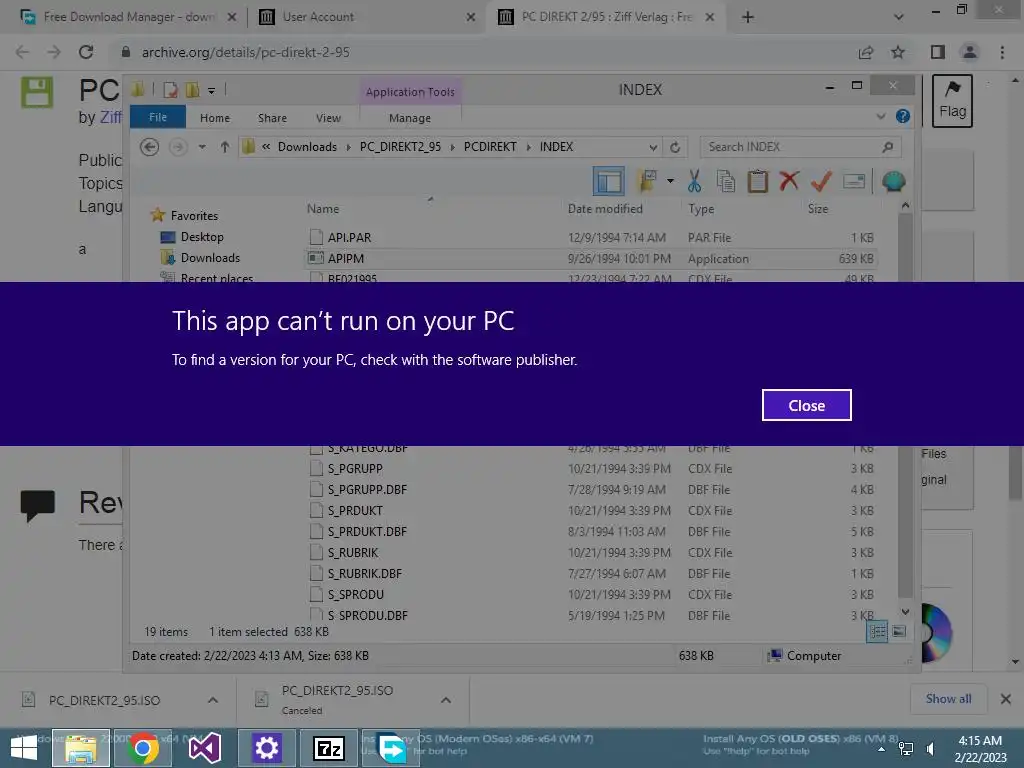Bookmark this page with the star icon
The height and width of the screenshot is (768, 1024).
coord(898,52)
